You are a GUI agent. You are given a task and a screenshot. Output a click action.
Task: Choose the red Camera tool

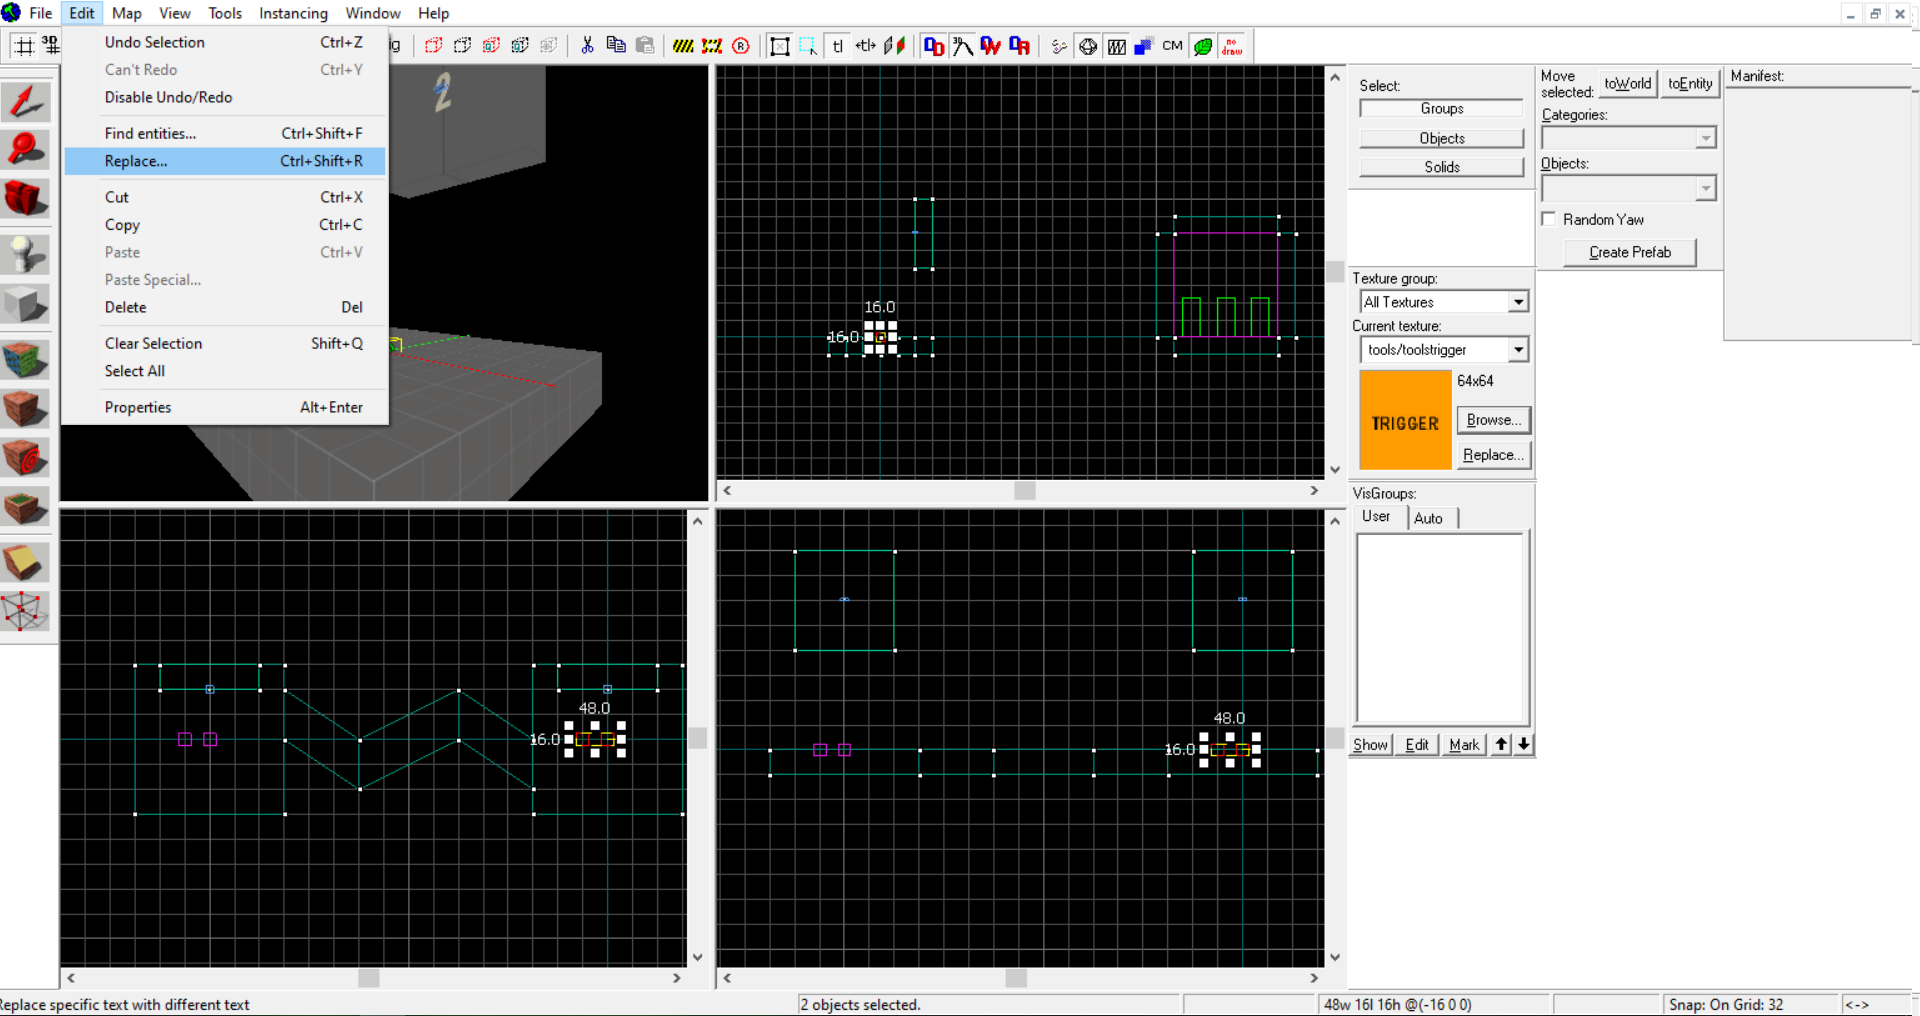[26, 198]
